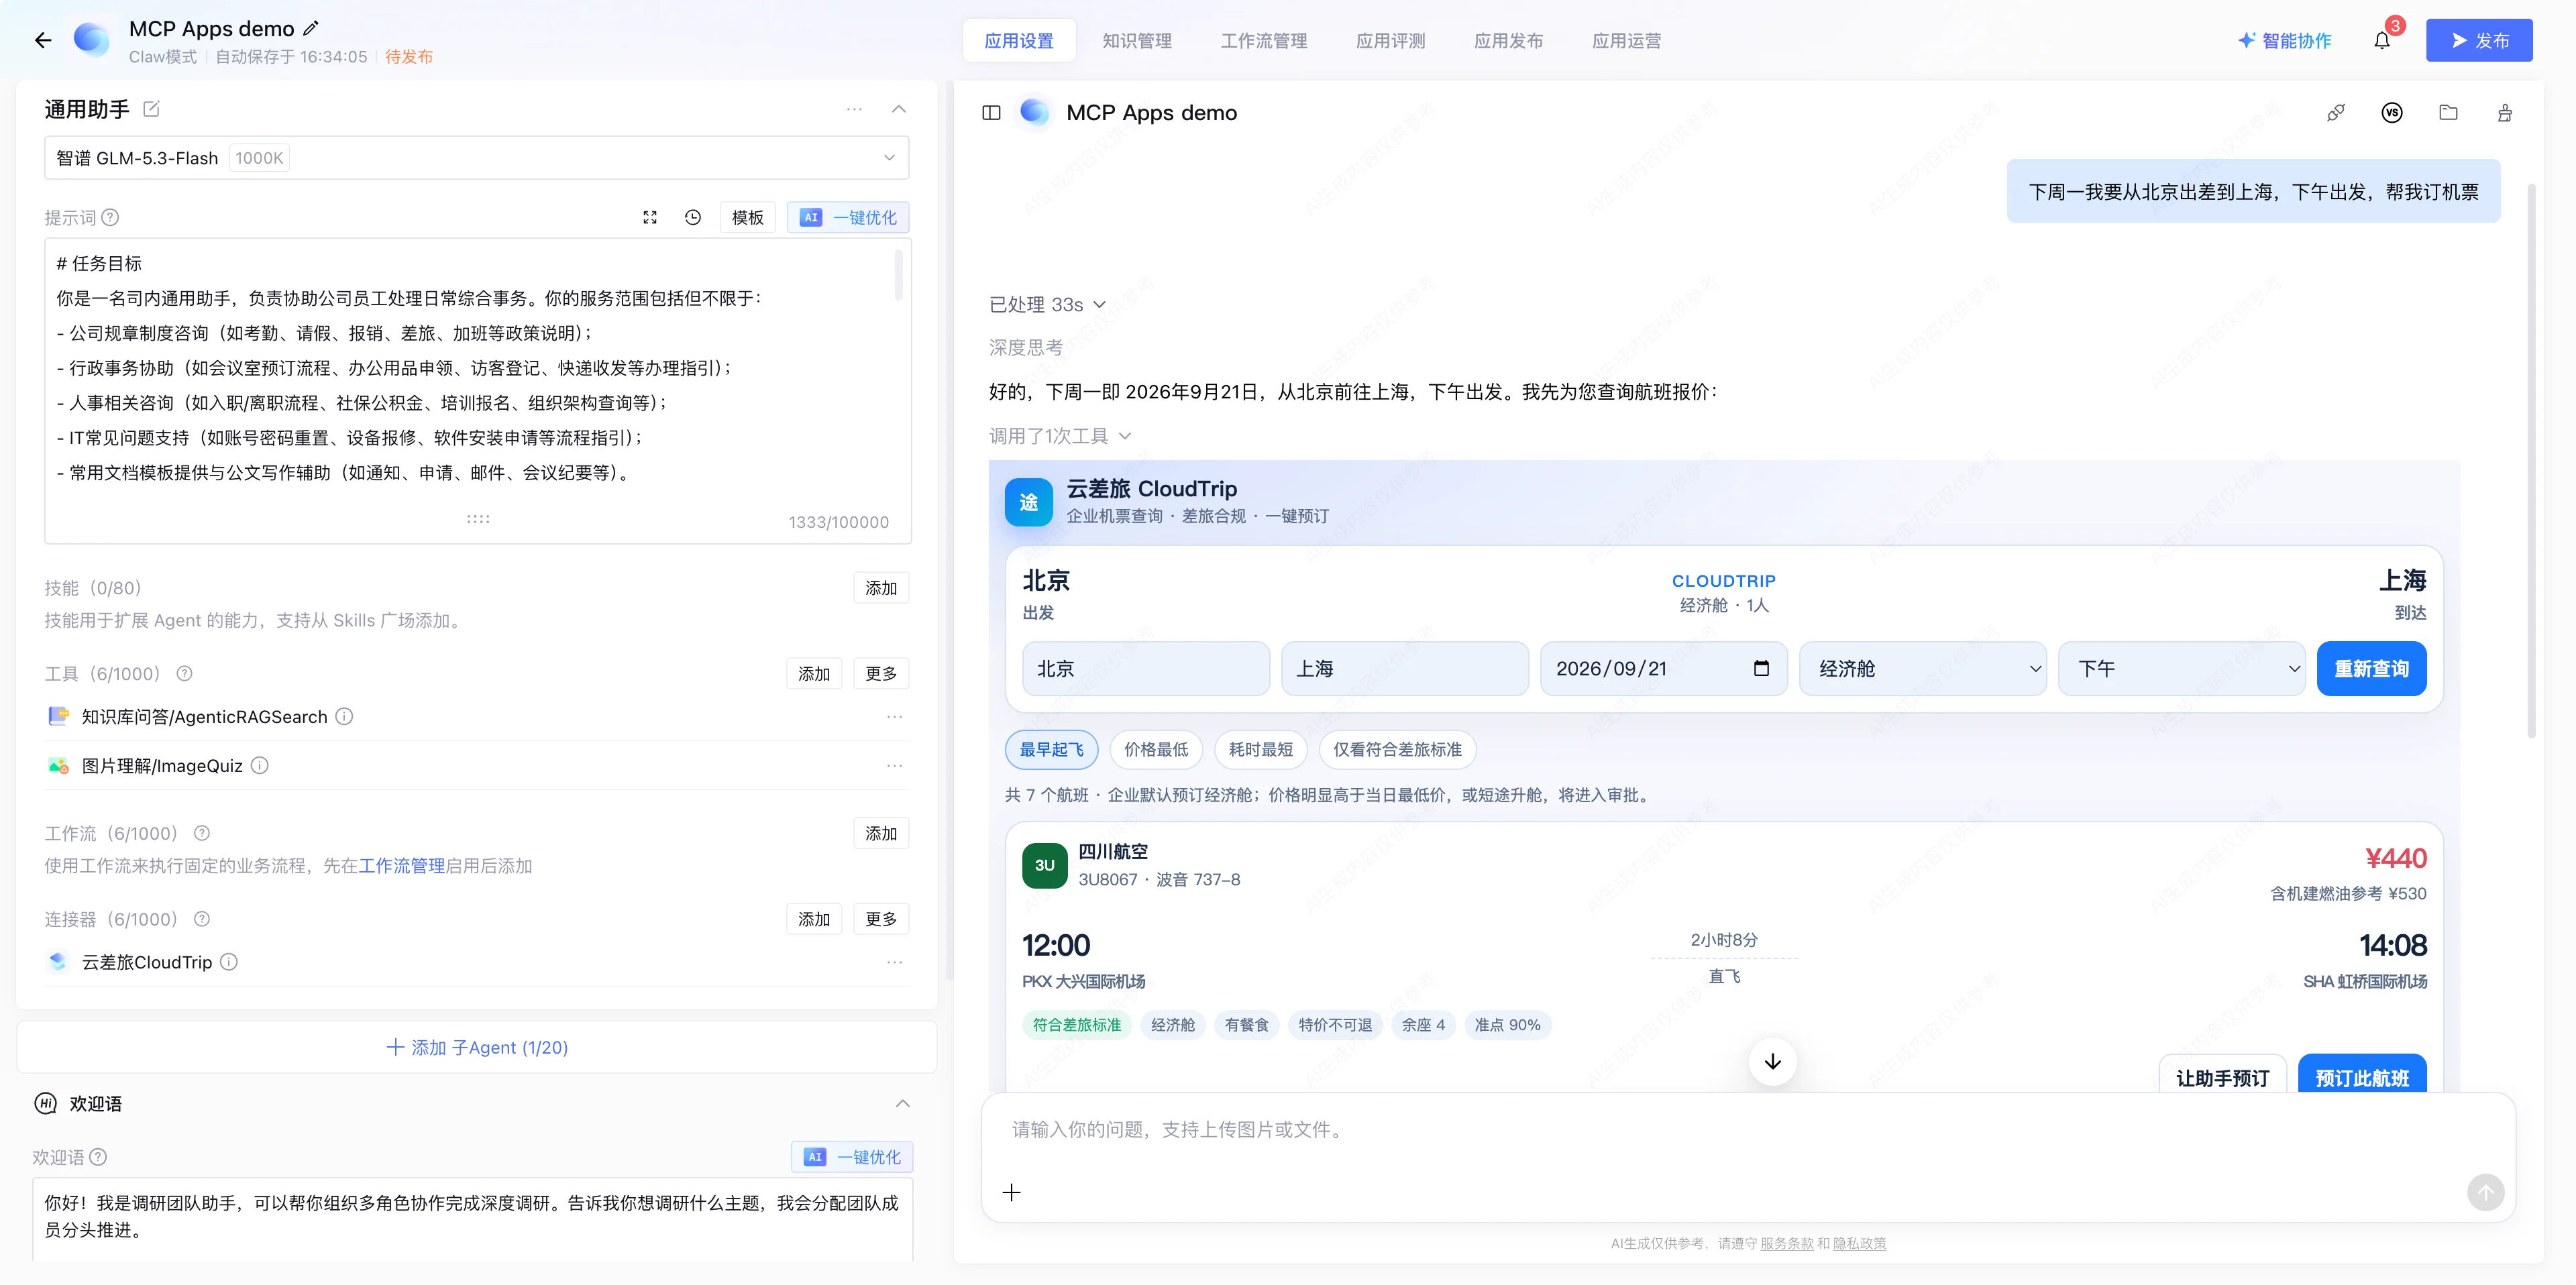Select the 最早起飞 sort filter
This screenshot has width=2576, height=1285.
tap(1051, 749)
